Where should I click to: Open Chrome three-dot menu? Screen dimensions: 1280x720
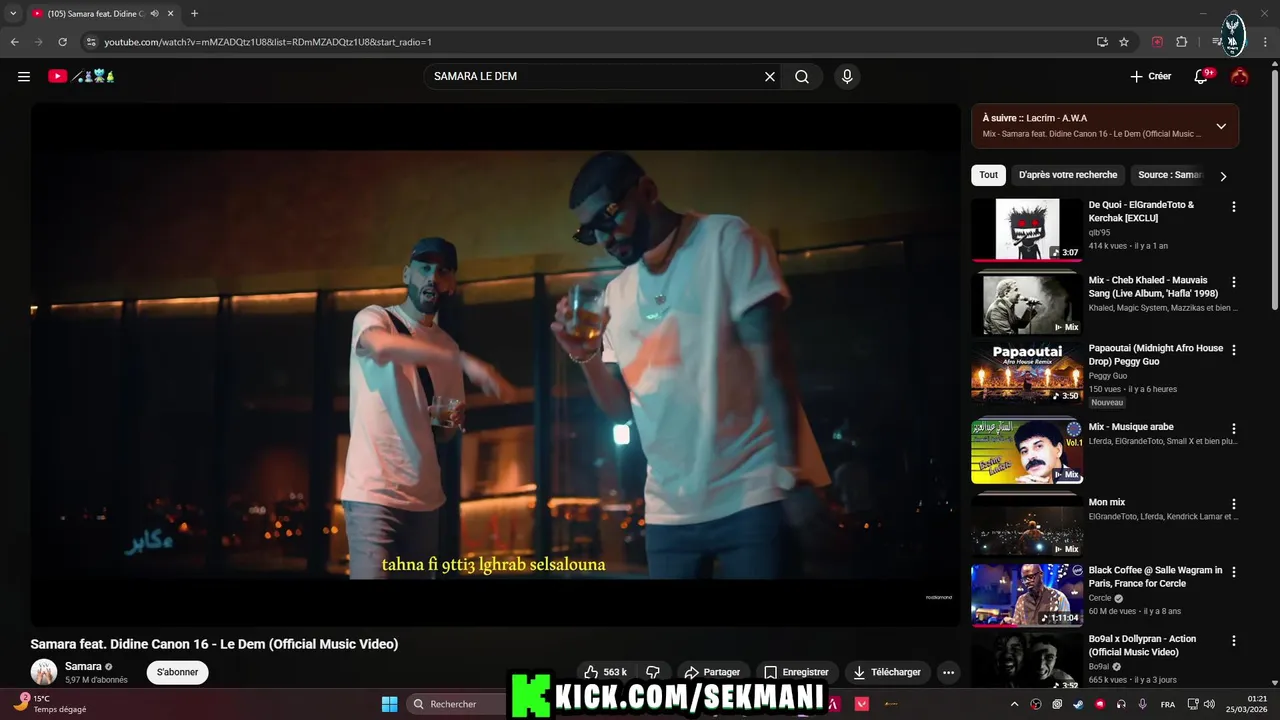coord(1266,42)
